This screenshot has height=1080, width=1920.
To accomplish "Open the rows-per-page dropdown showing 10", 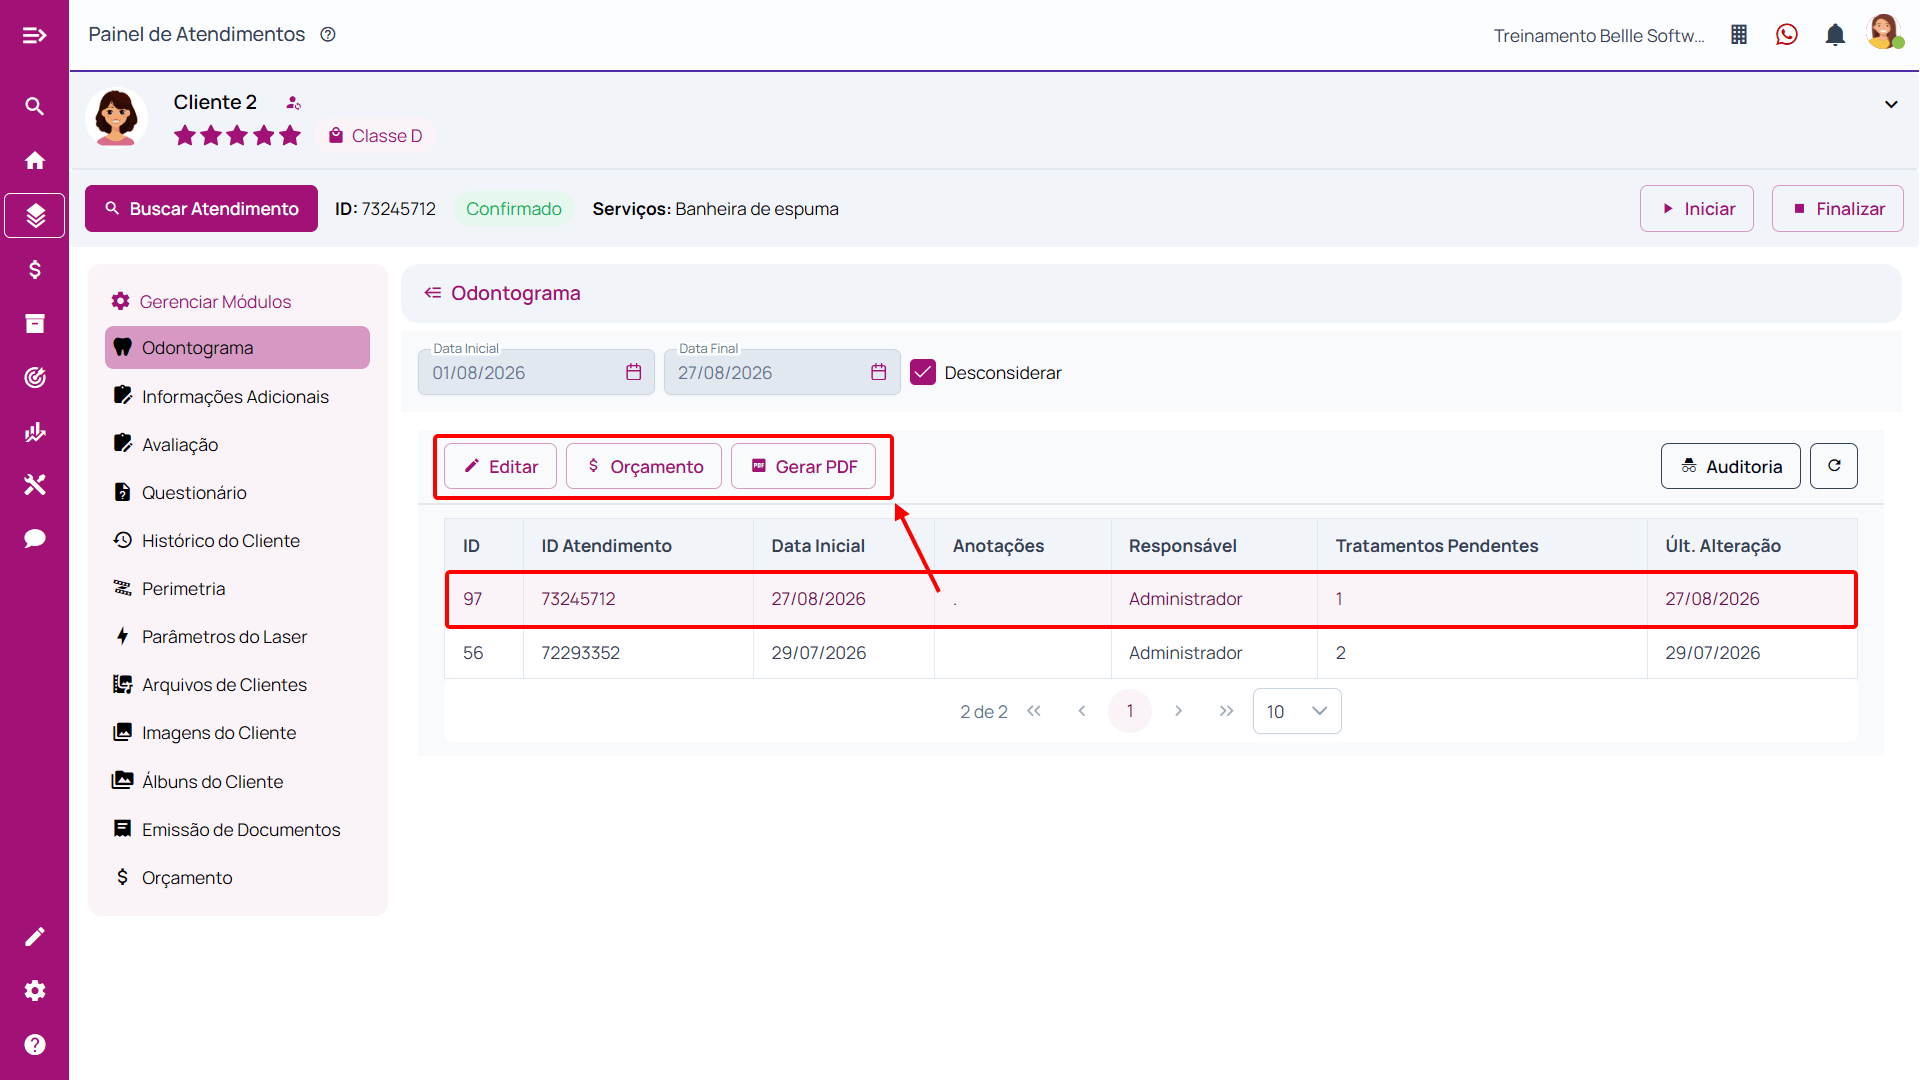I will pos(1297,711).
